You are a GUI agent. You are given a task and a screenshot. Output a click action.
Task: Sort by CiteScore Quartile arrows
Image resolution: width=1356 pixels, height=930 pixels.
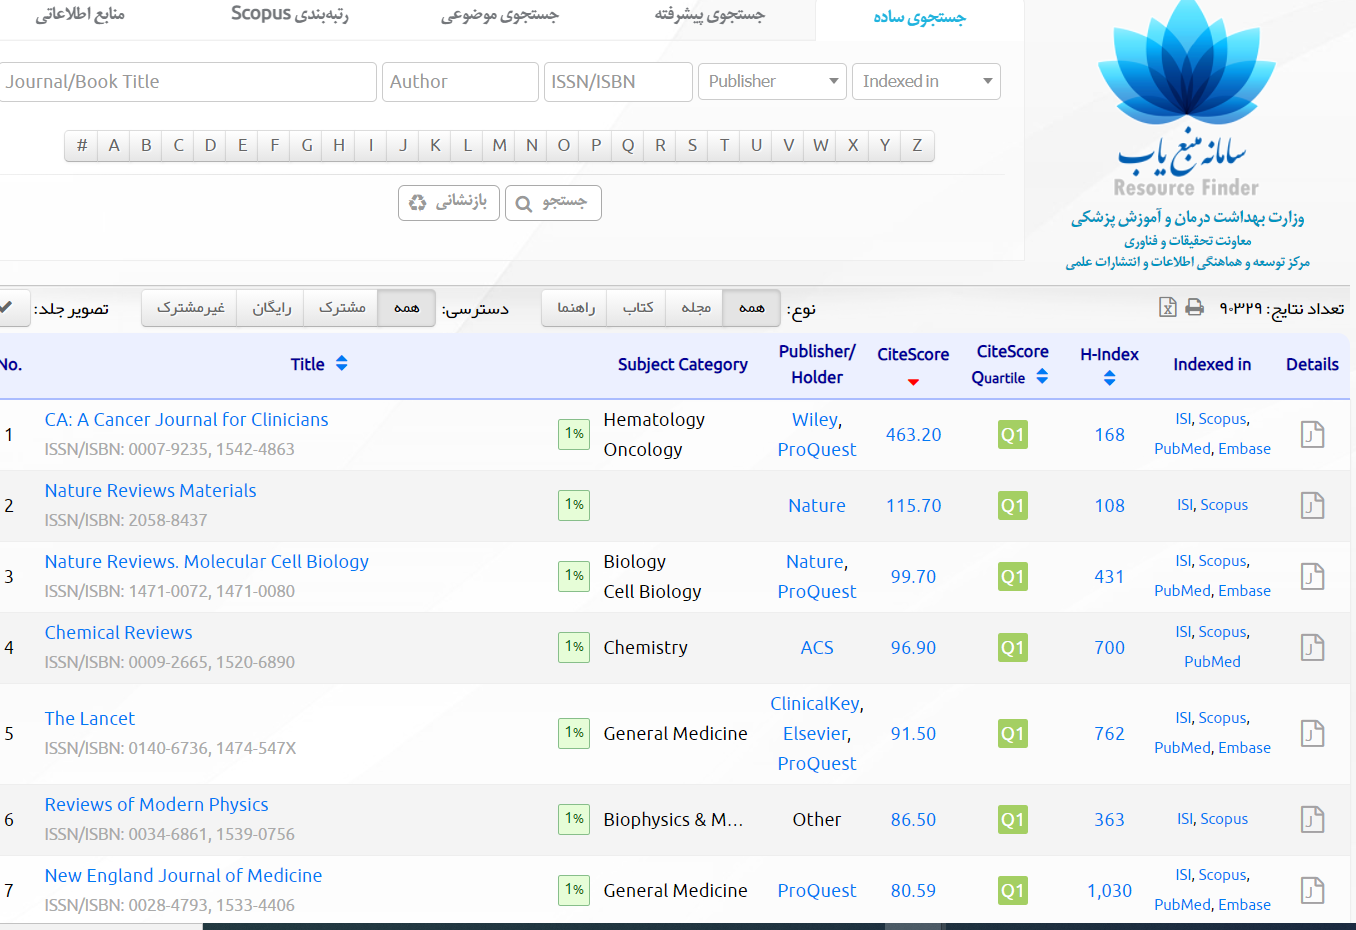point(1042,377)
